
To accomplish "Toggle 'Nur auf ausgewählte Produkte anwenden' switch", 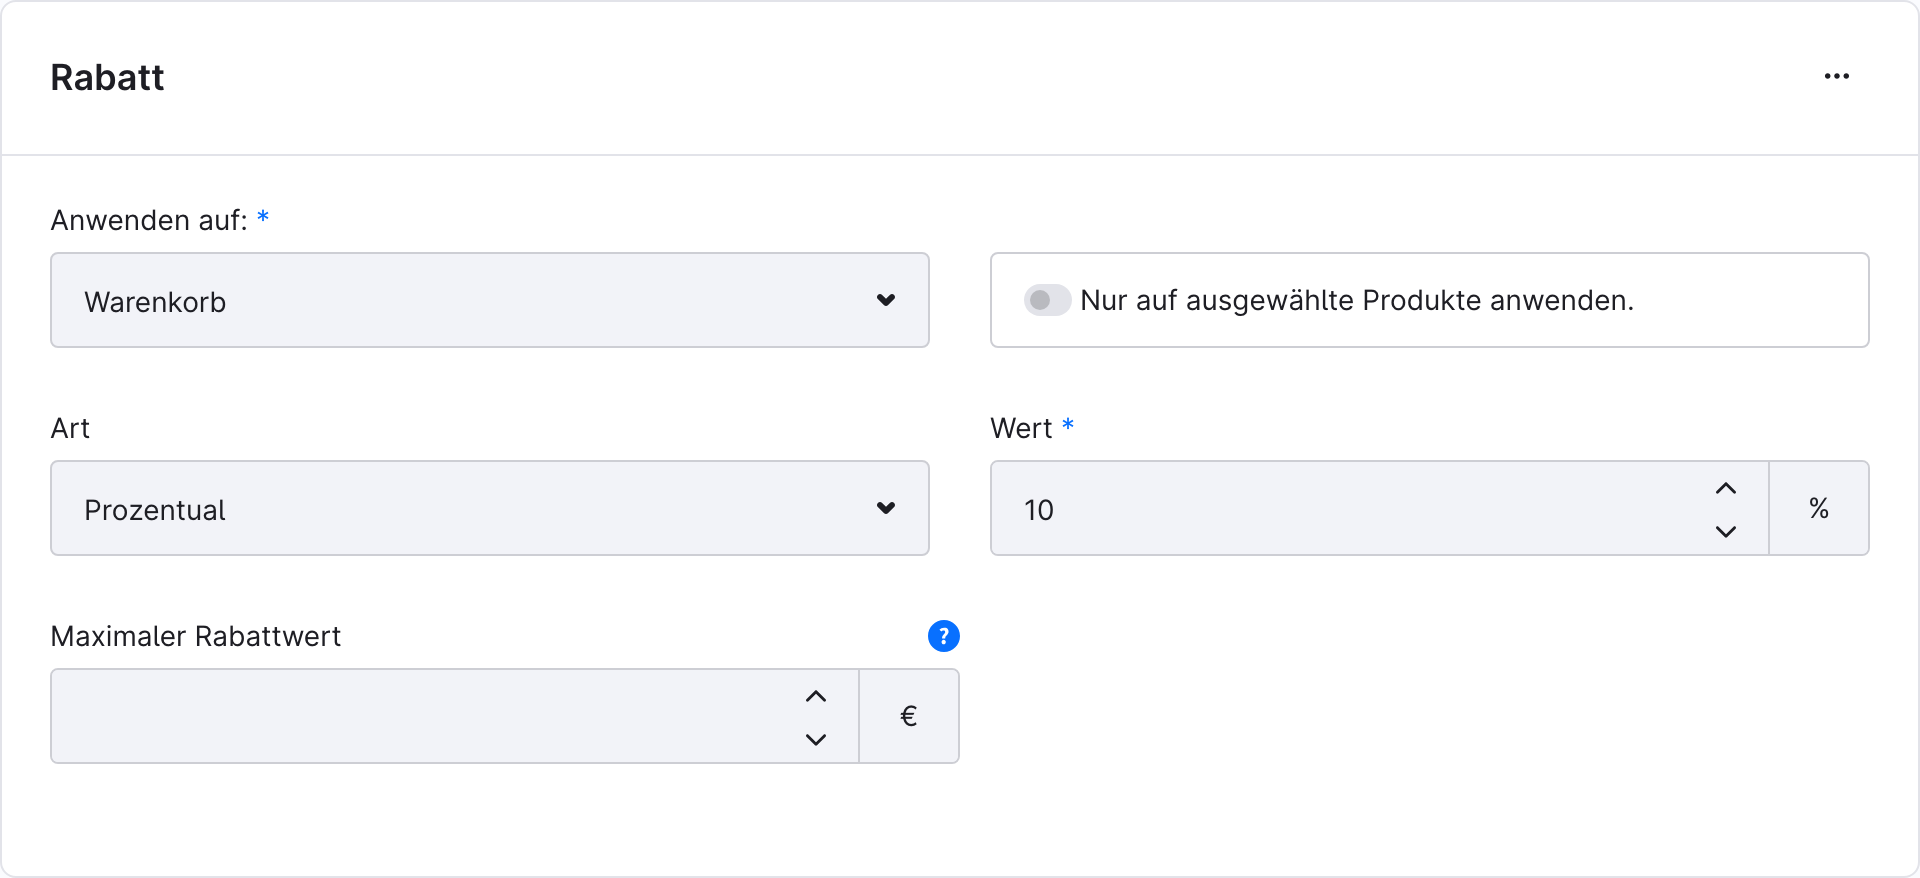I will pos(1047,300).
